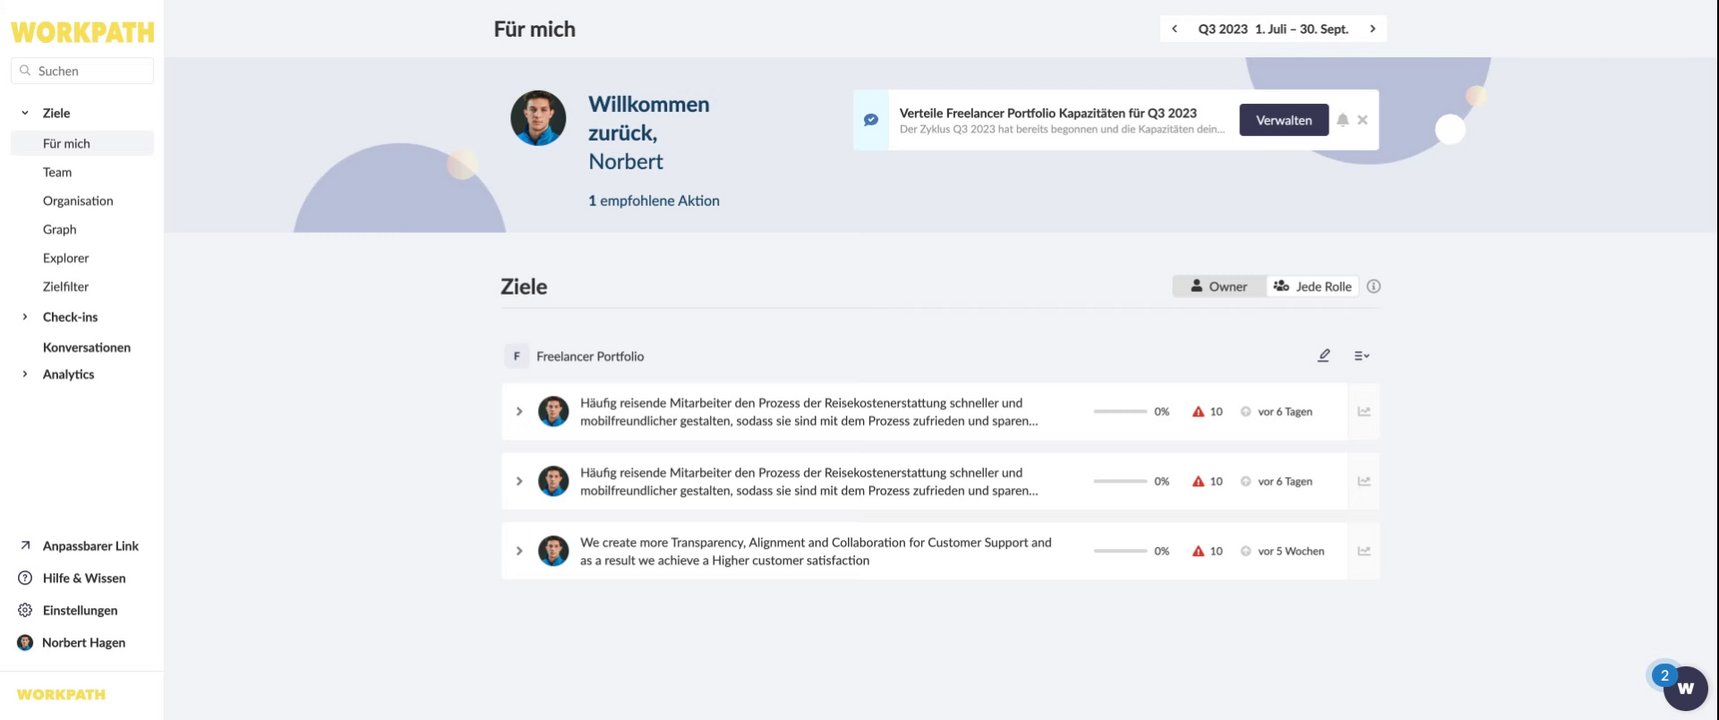1719x720 pixels.
Task: Switch goals filter to Owner
Action: coord(1219,287)
